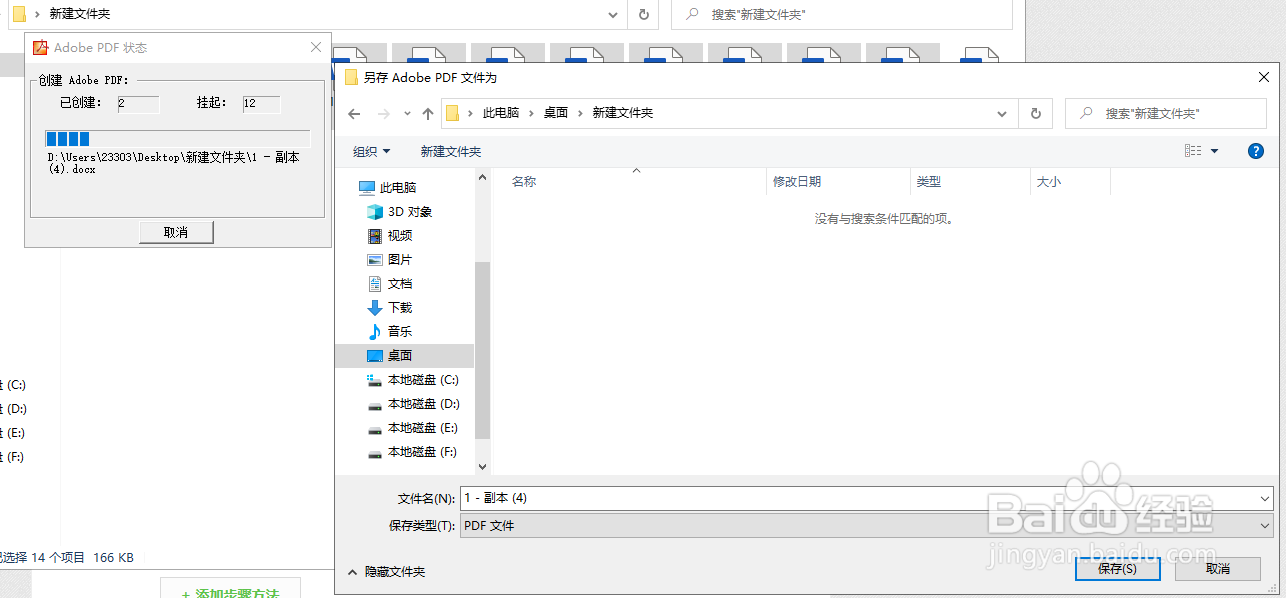Select 图片 folder in navigation tree
Viewport: 1286px width, 598px height.
coord(390,260)
